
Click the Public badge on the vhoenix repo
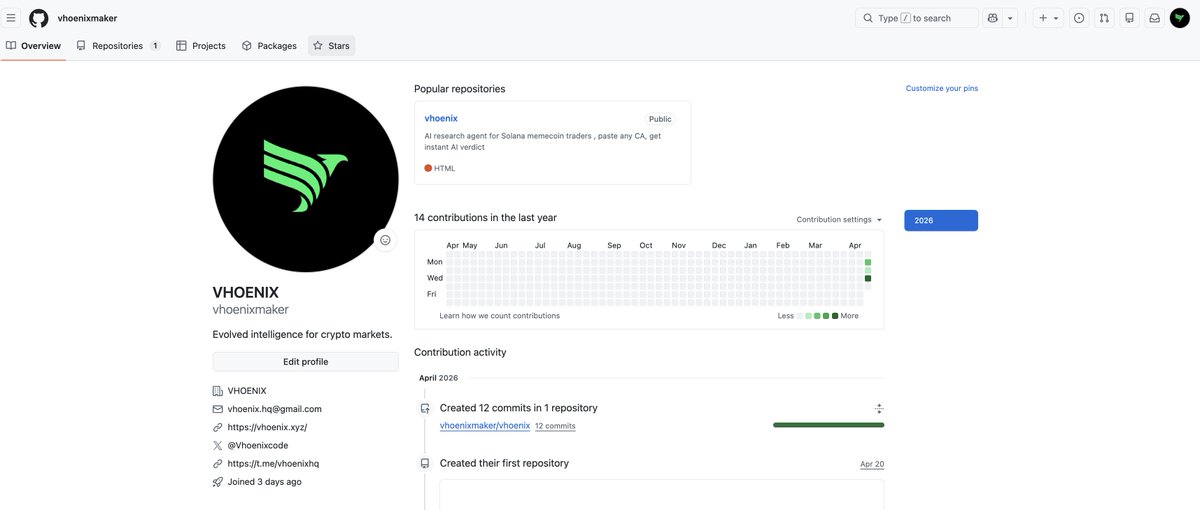click(660, 119)
